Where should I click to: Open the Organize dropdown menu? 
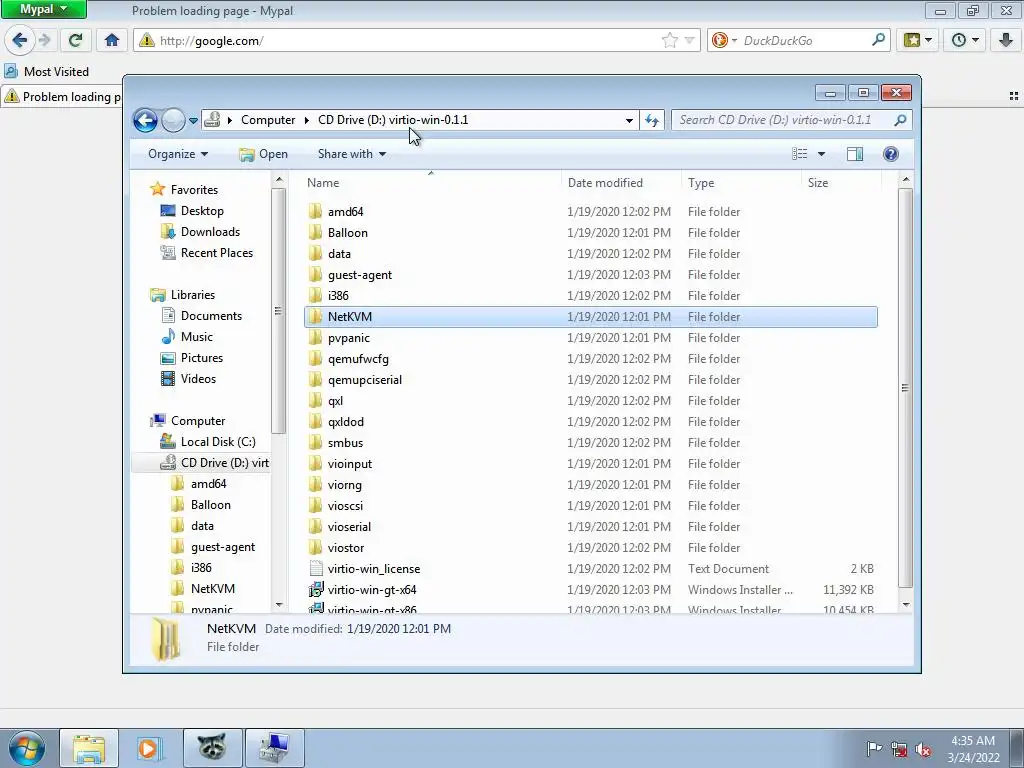178,154
